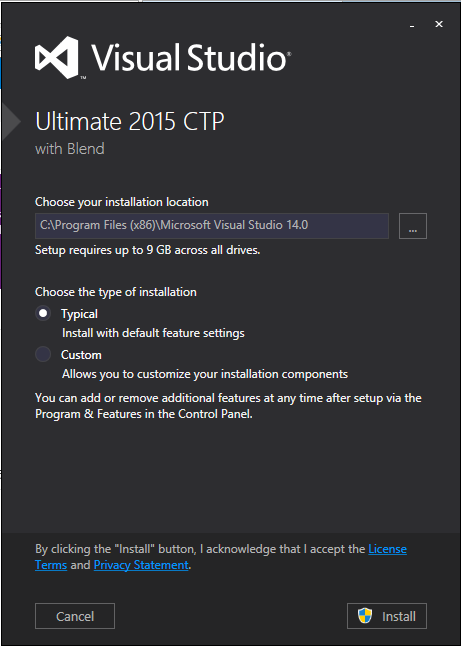461x649 pixels.
Task: Click the installation location path field
Action: pyautogui.click(x=212, y=226)
